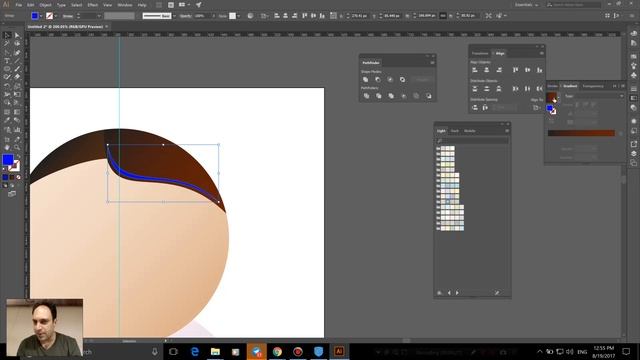The height and width of the screenshot is (360, 640).
Task: Set paint mode to Color in Tools panel
Action: [x=5, y=177]
